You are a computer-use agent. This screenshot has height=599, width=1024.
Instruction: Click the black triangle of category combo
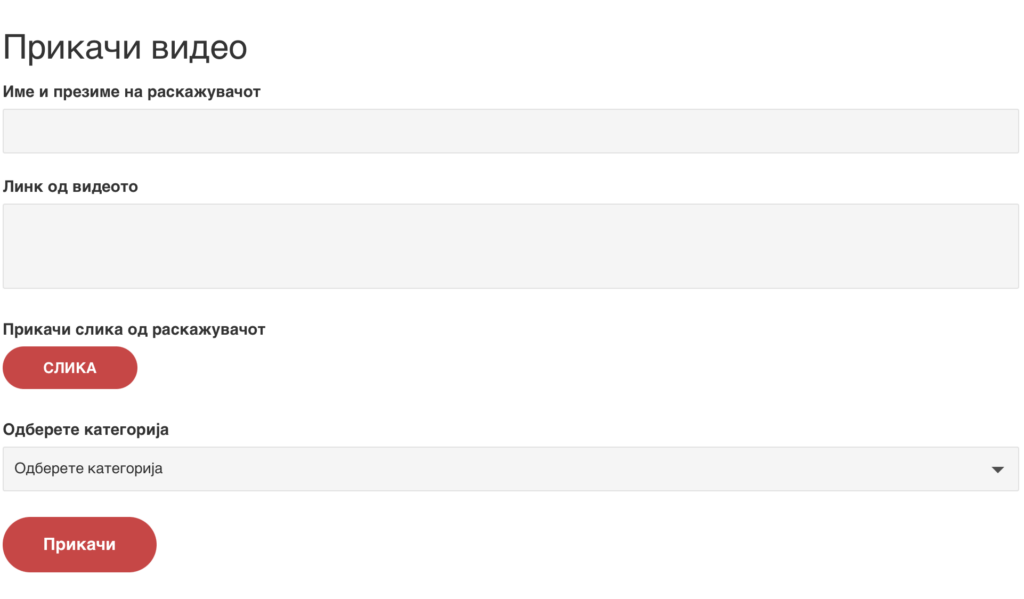[x=997, y=469]
